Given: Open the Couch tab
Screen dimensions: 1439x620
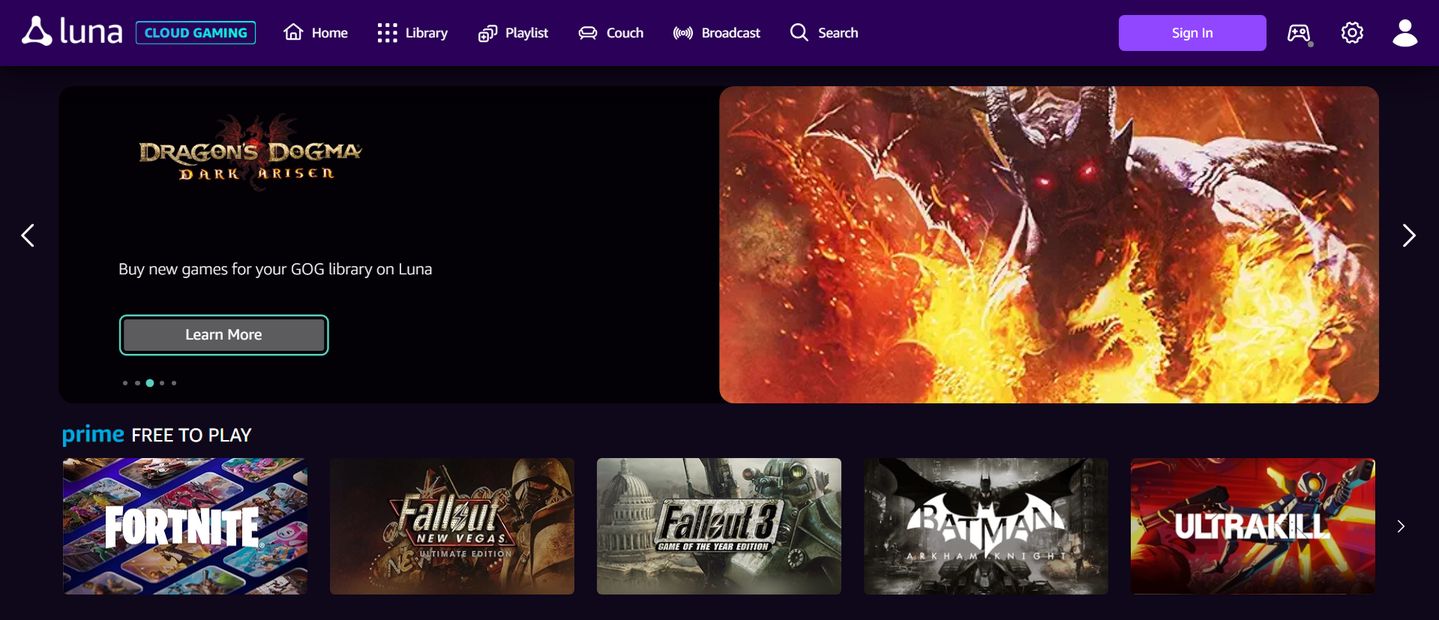Looking at the screenshot, I should (x=611, y=33).
